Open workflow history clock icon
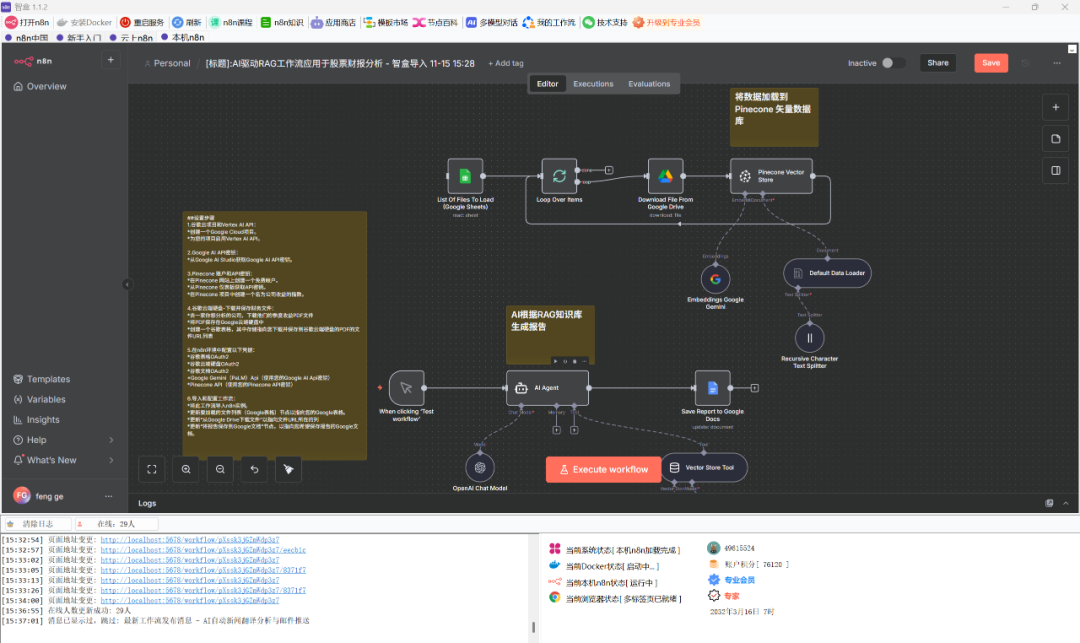Viewport: 1080px width, 643px height. pos(1025,63)
